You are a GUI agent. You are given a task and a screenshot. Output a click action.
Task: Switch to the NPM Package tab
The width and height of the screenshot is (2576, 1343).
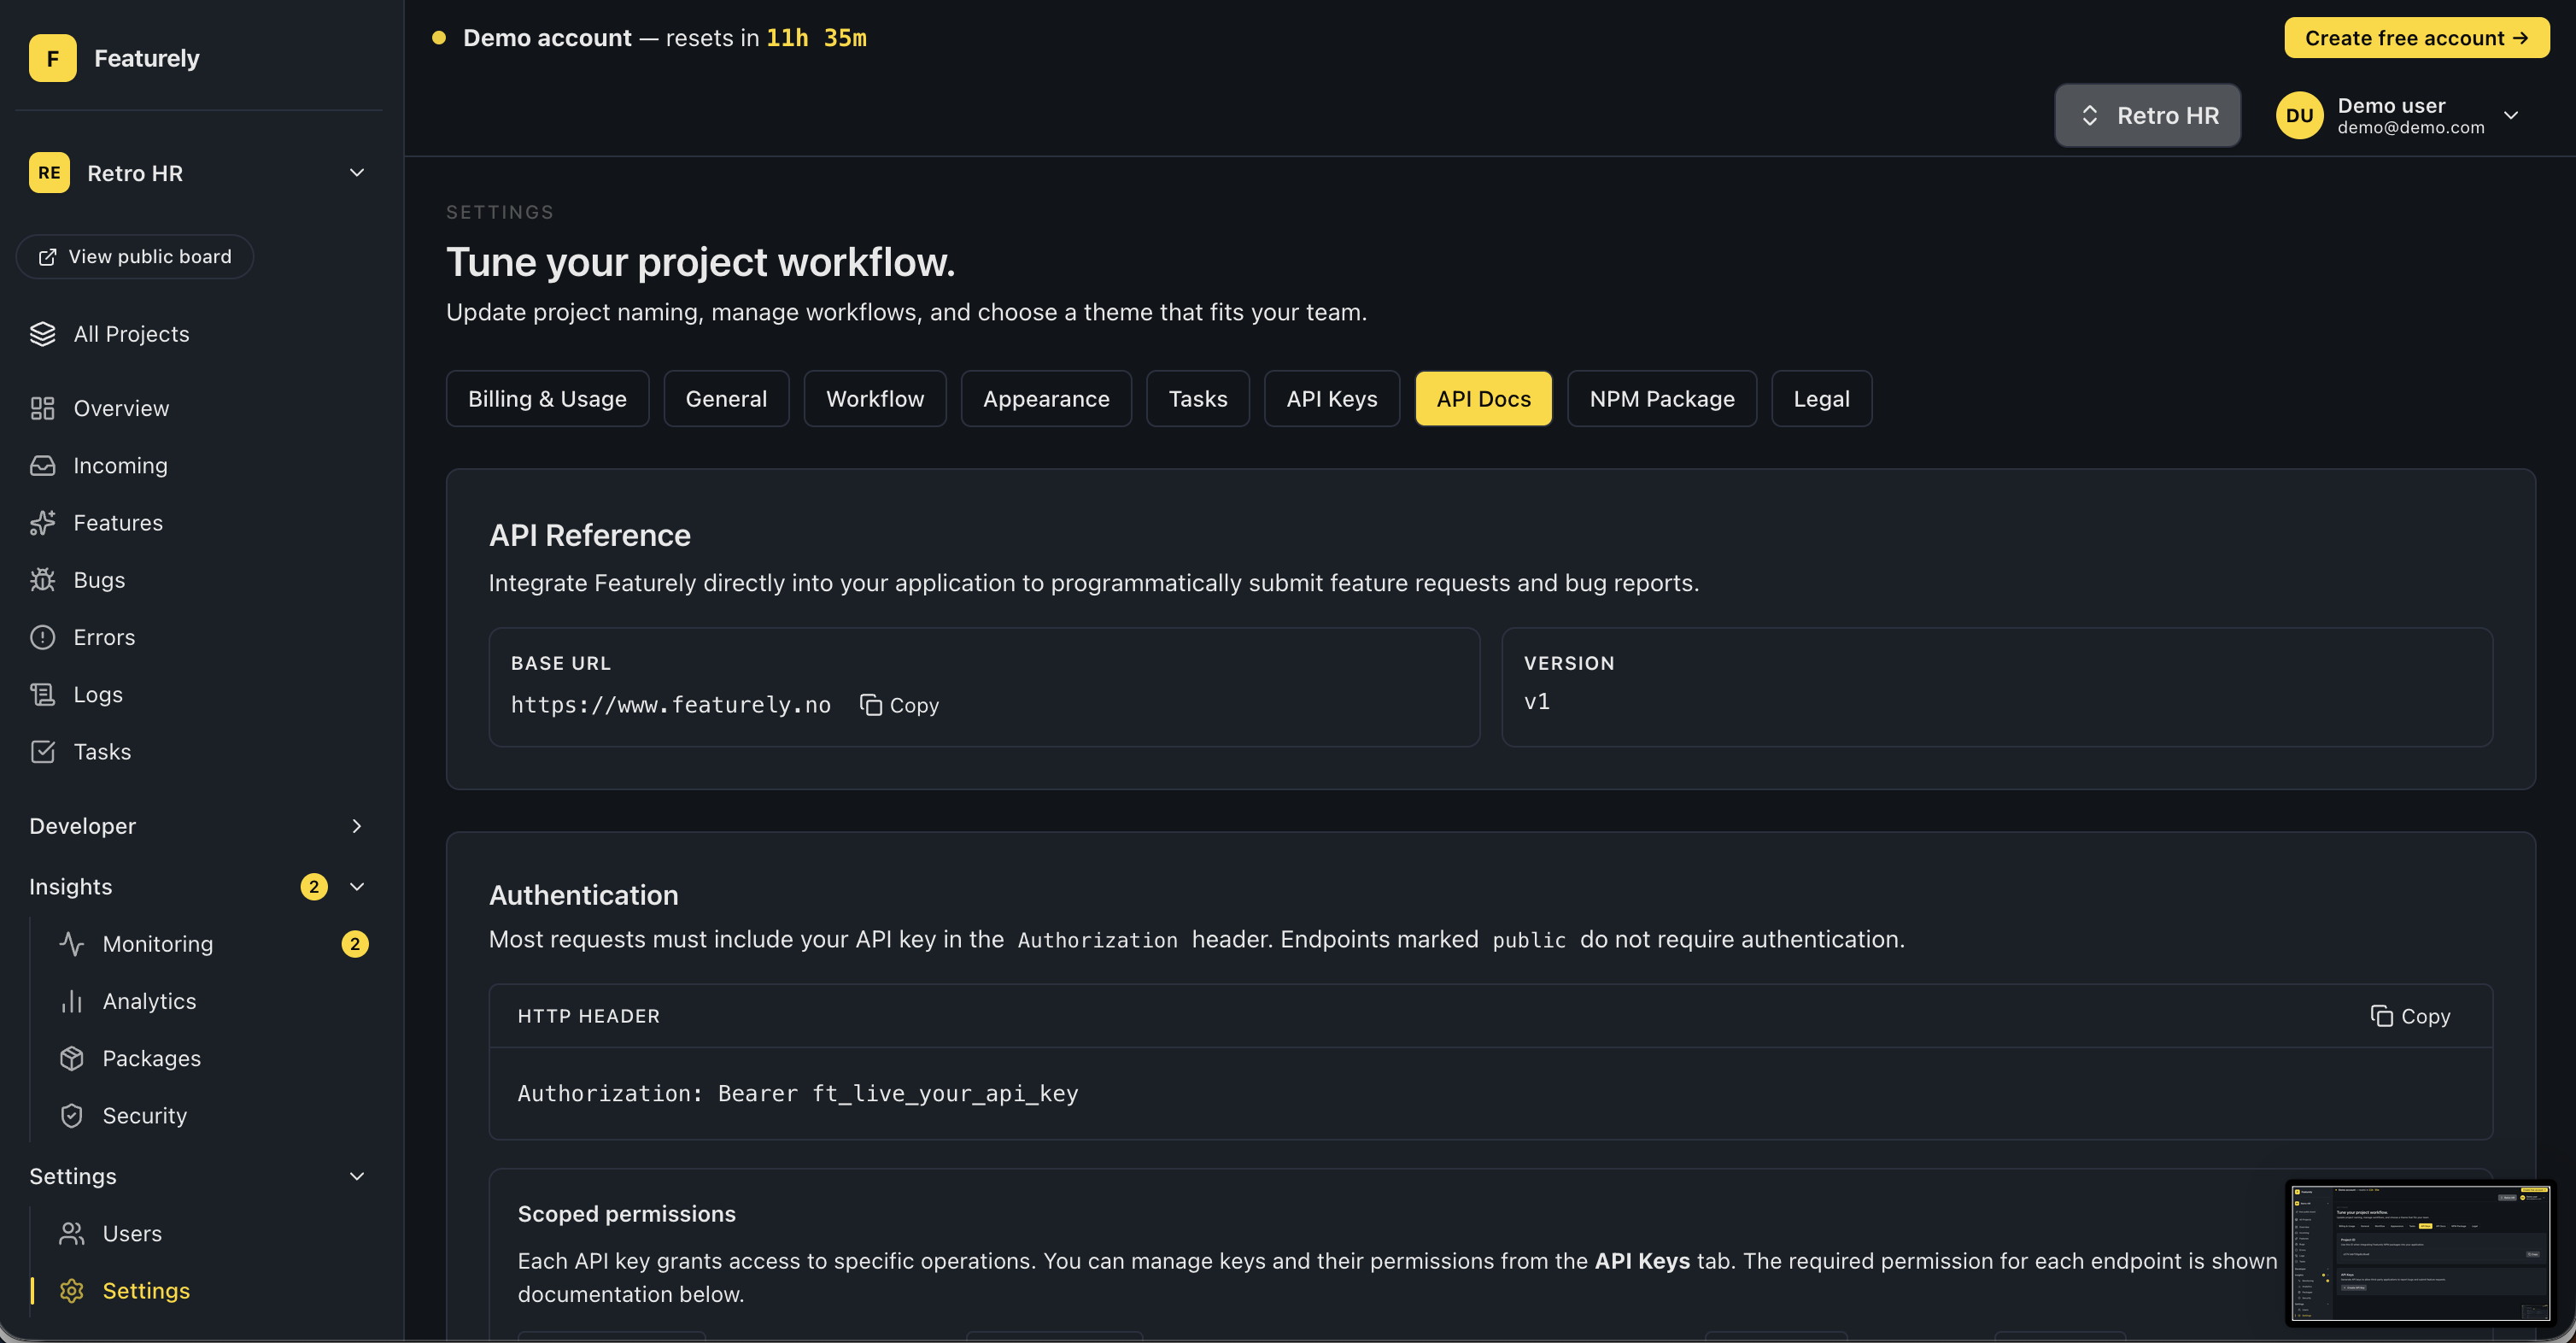pyautogui.click(x=1661, y=399)
